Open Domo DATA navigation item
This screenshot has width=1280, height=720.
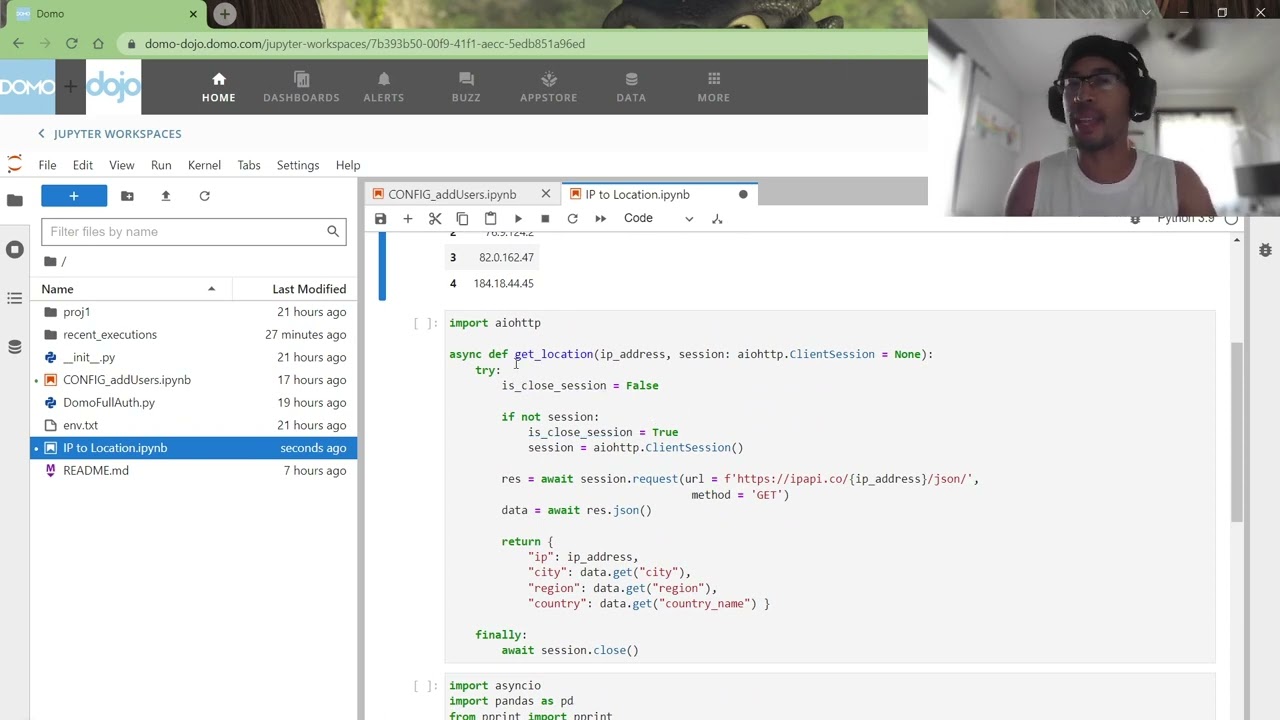click(x=631, y=87)
